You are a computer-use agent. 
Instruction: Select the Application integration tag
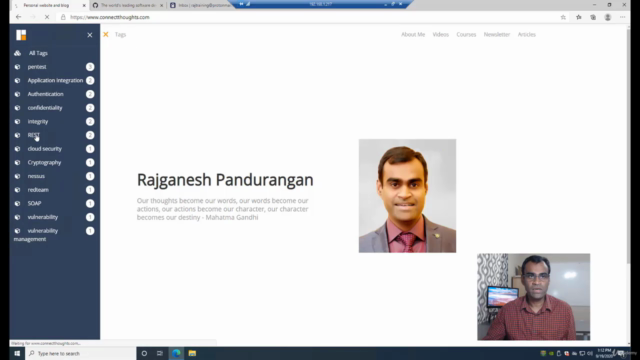pyautogui.click(x=55, y=80)
